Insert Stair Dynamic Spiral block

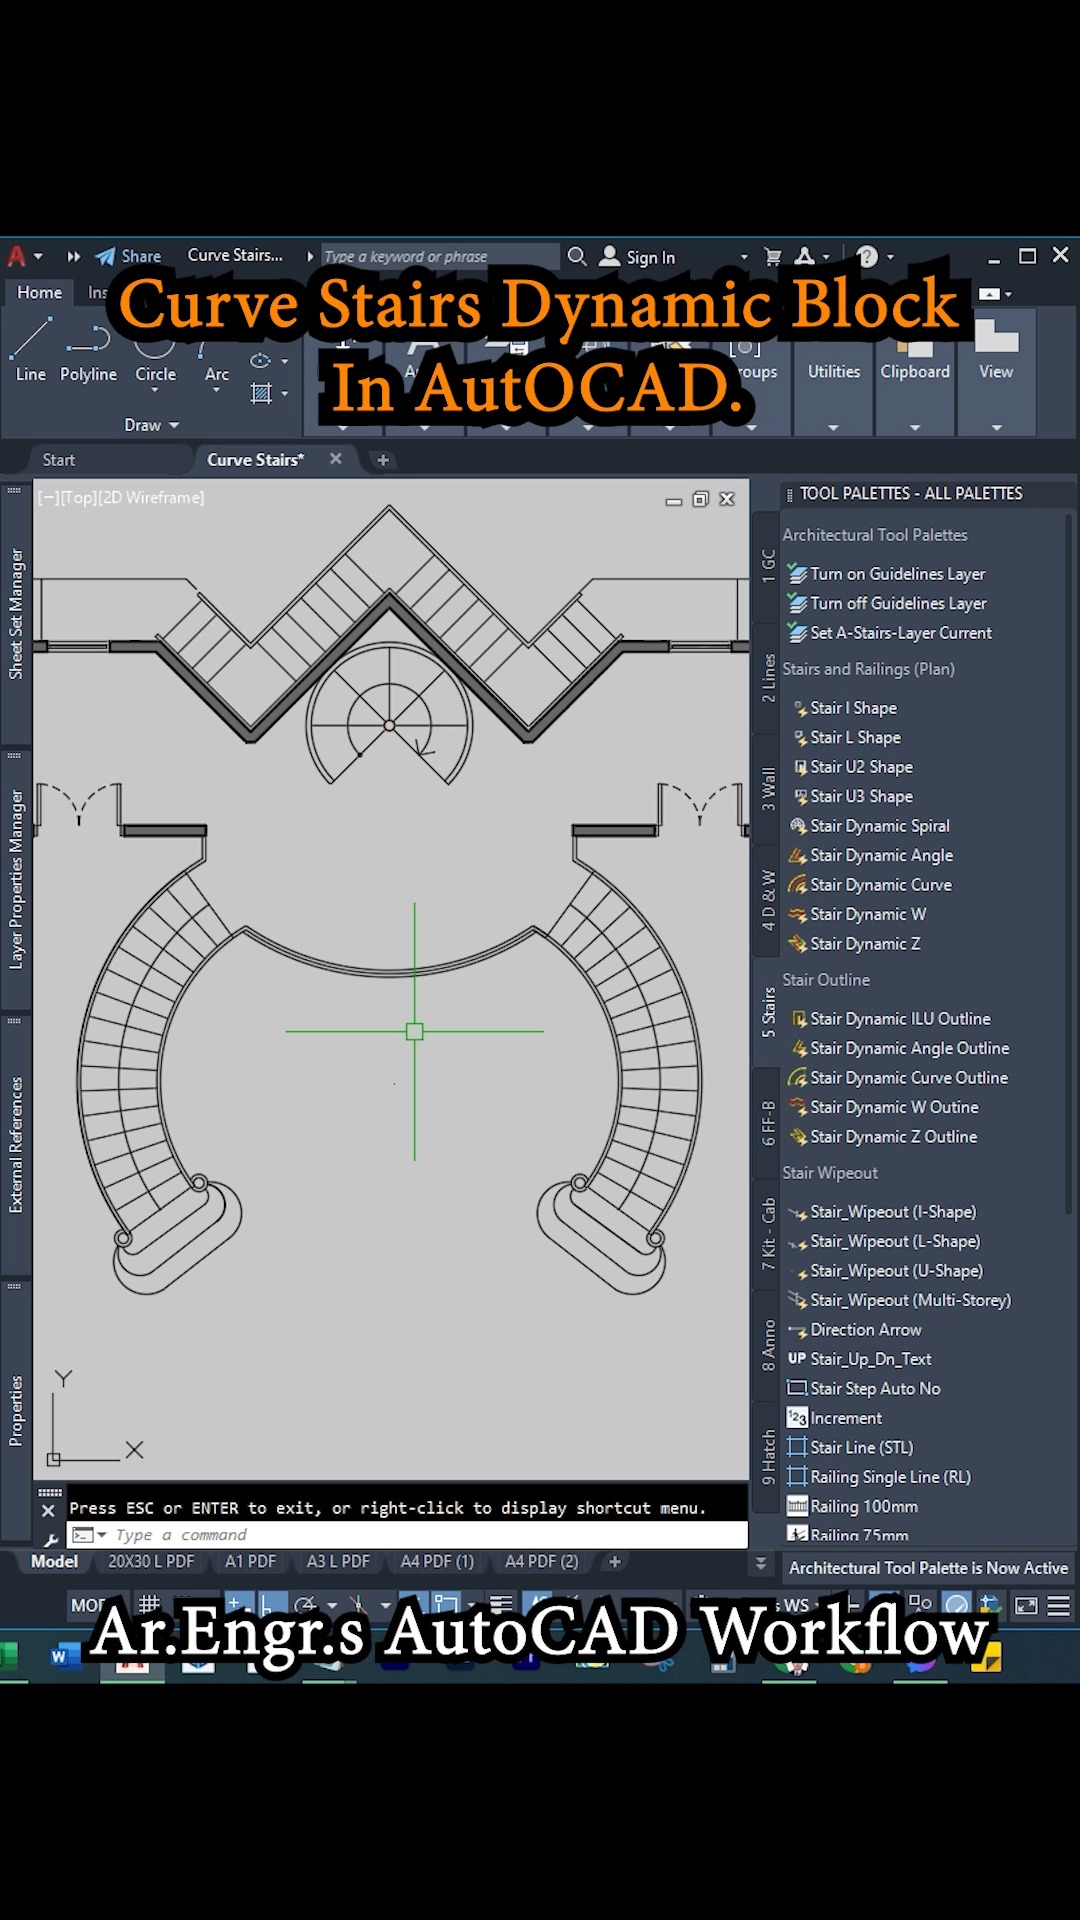tap(870, 826)
